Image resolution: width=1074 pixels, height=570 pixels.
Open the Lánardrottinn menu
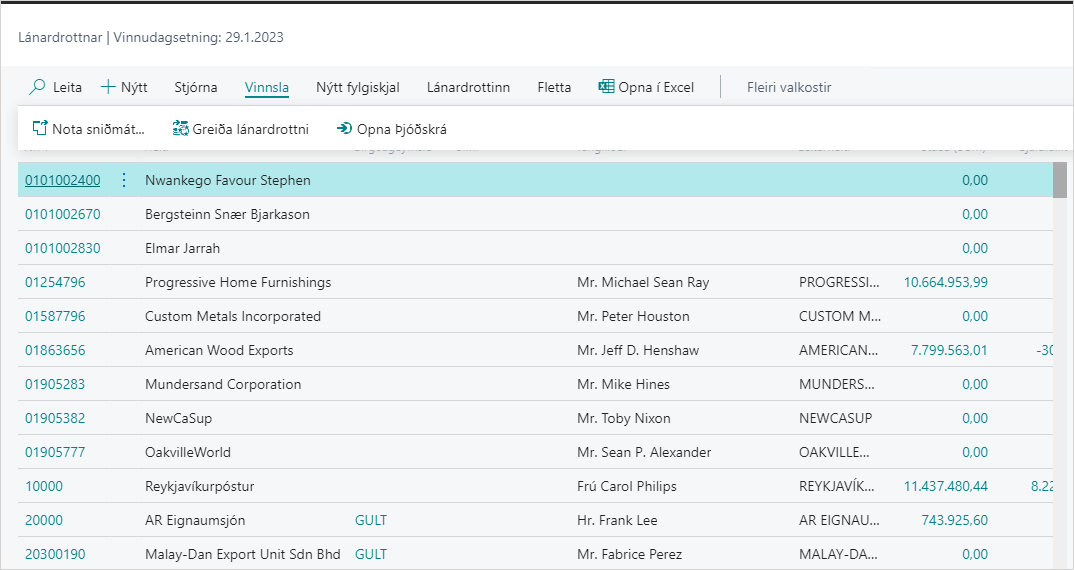[469, 87]
